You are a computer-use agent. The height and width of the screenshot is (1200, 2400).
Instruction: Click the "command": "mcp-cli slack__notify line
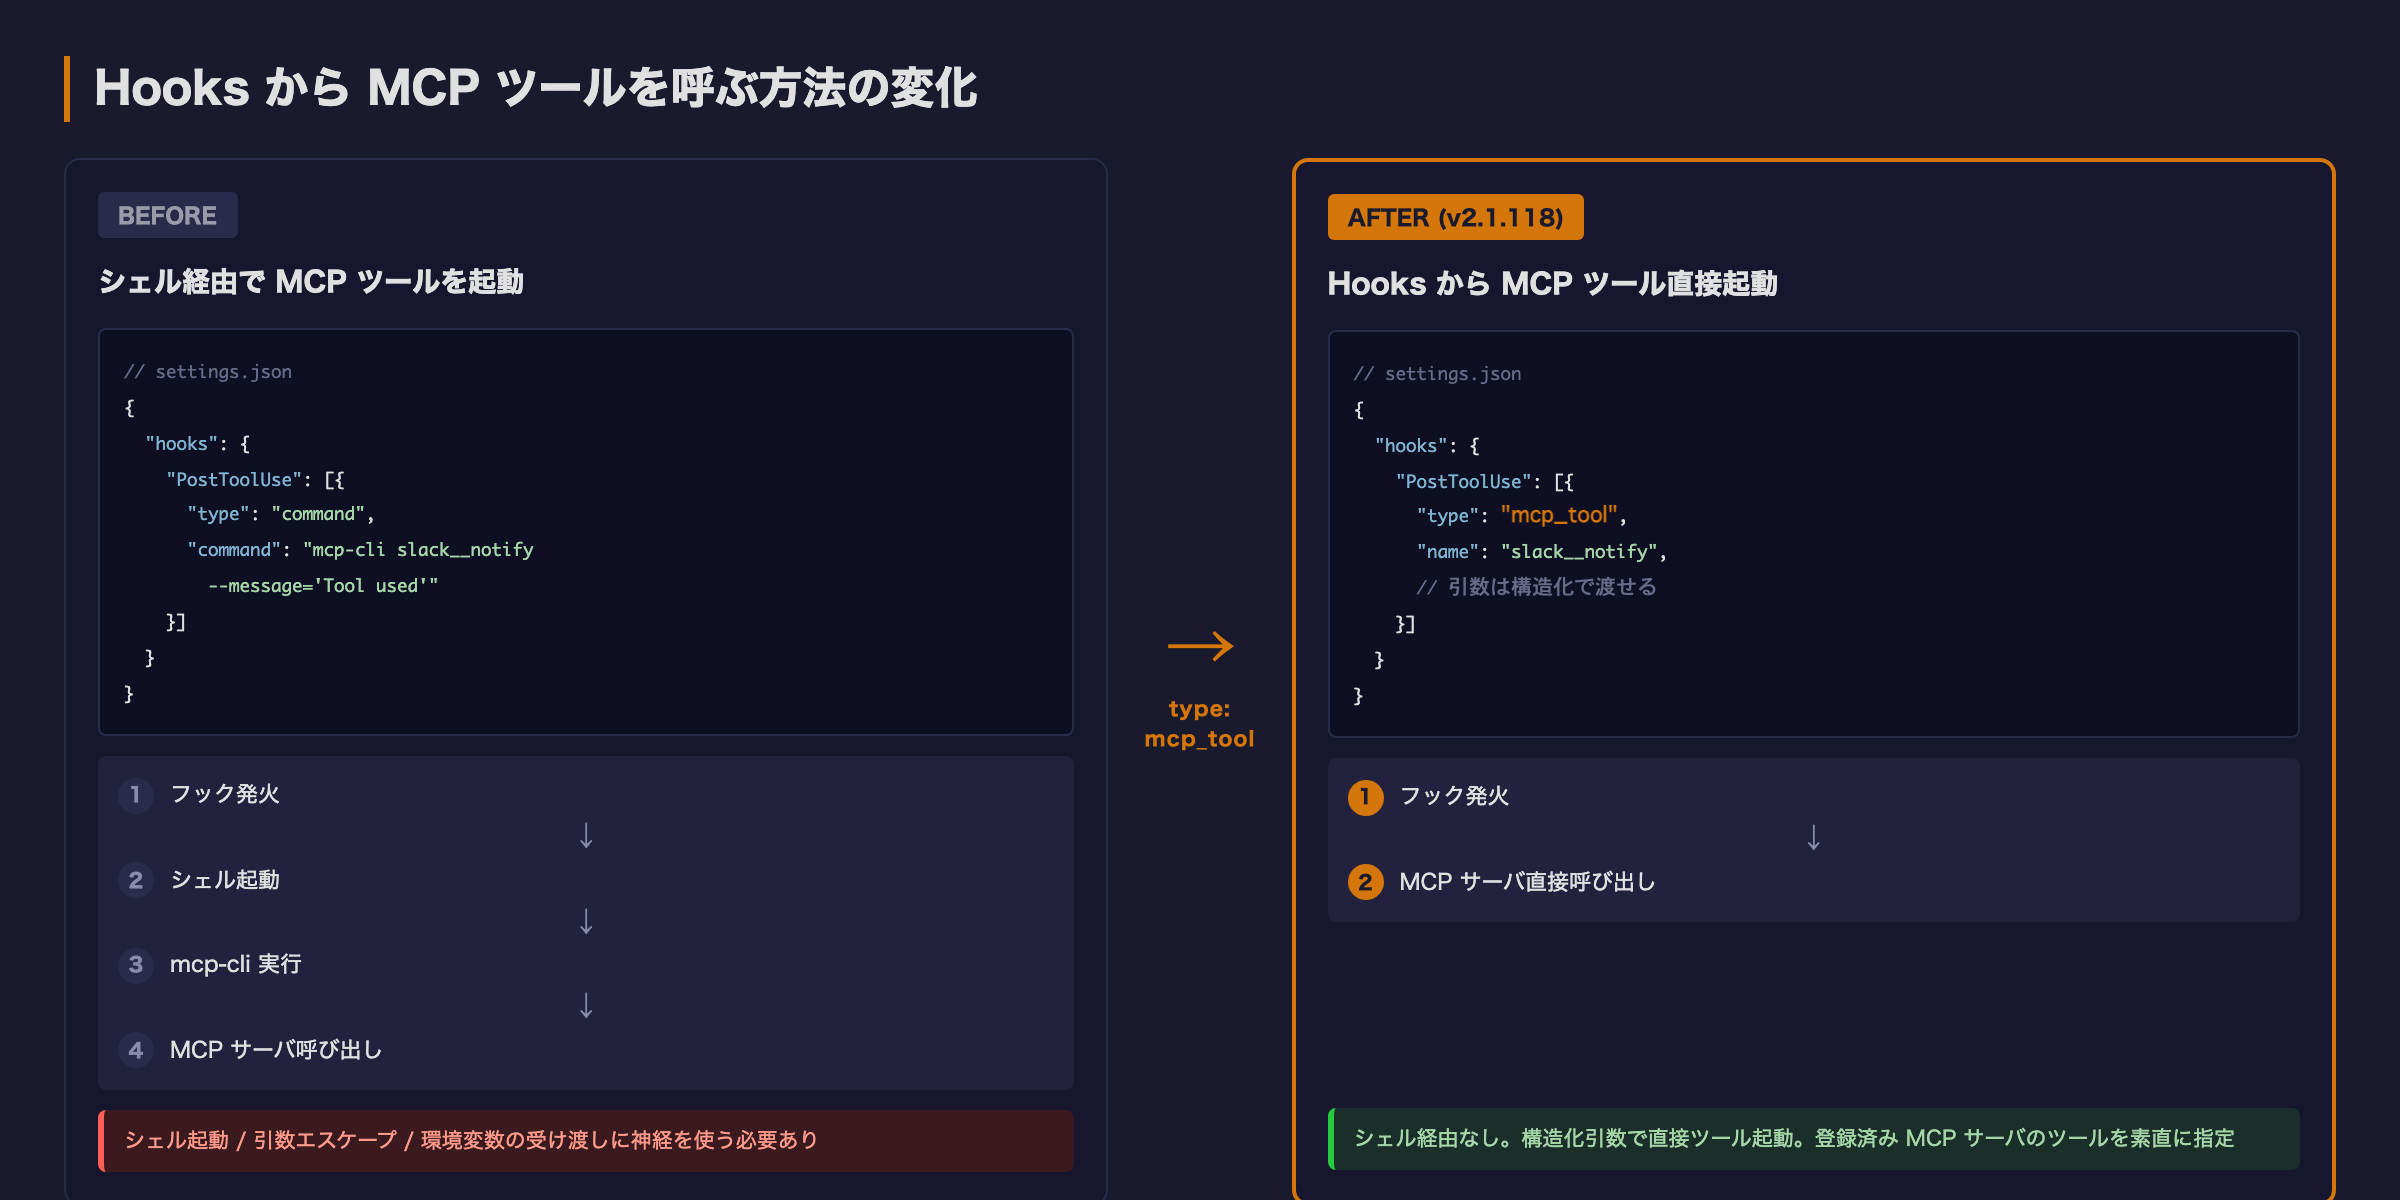pos(360,550)
